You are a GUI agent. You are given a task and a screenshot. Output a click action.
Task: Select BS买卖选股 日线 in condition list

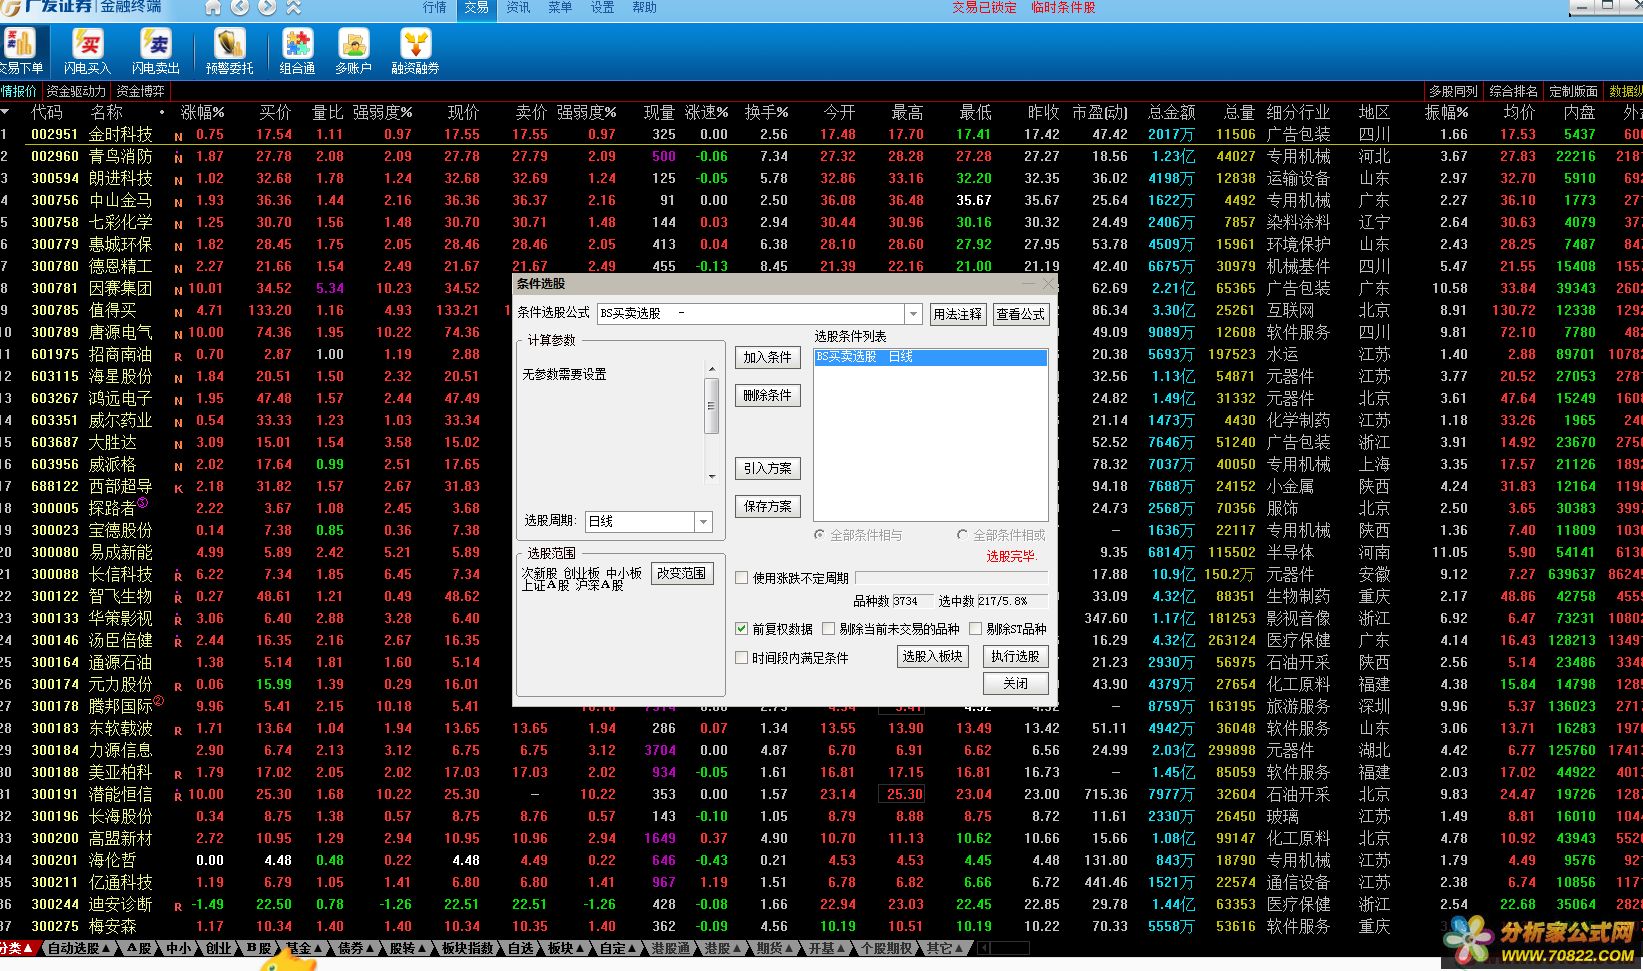click(x=930, y=357)
